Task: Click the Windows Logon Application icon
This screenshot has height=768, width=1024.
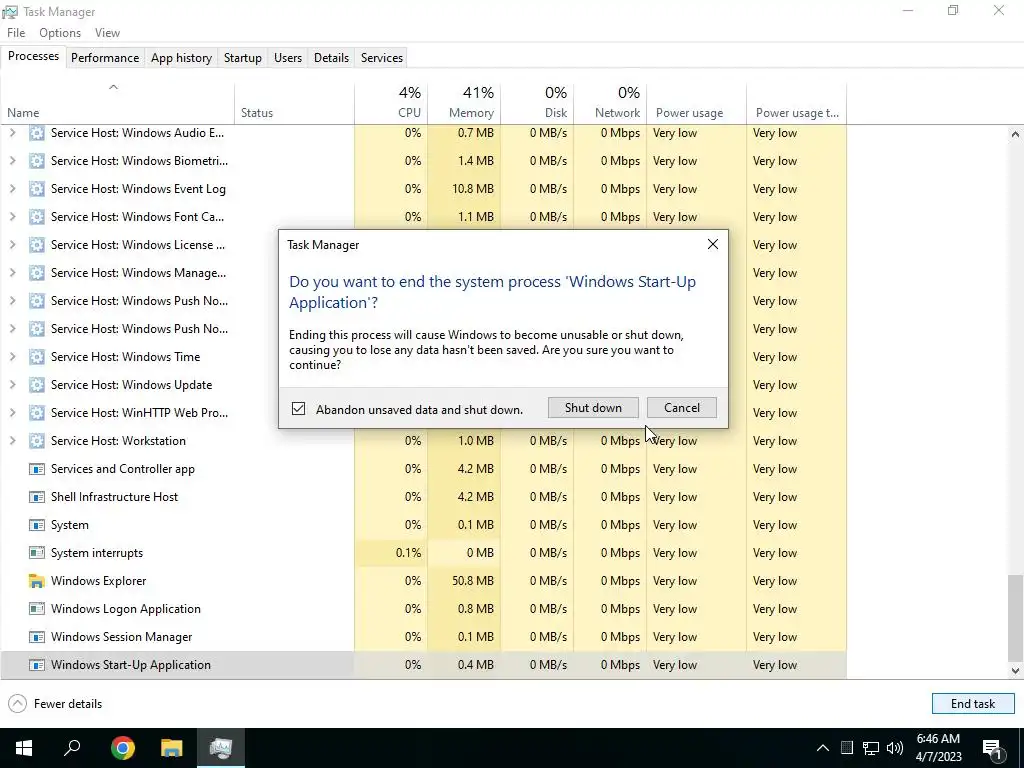Action: 37,609
